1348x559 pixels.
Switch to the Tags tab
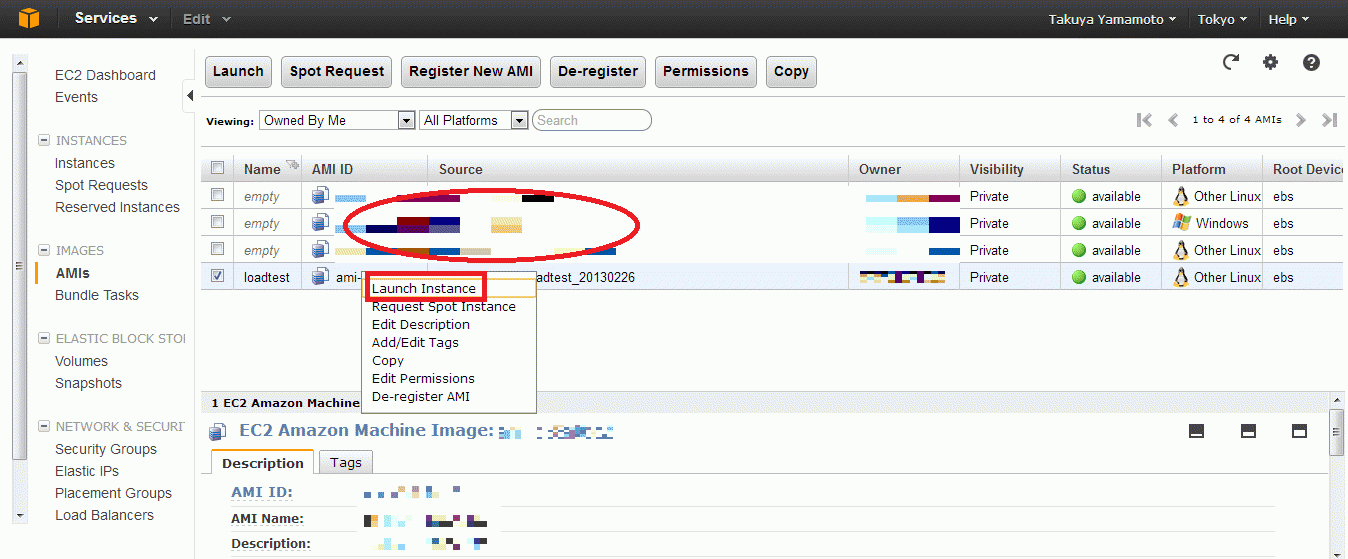[346, 462]
